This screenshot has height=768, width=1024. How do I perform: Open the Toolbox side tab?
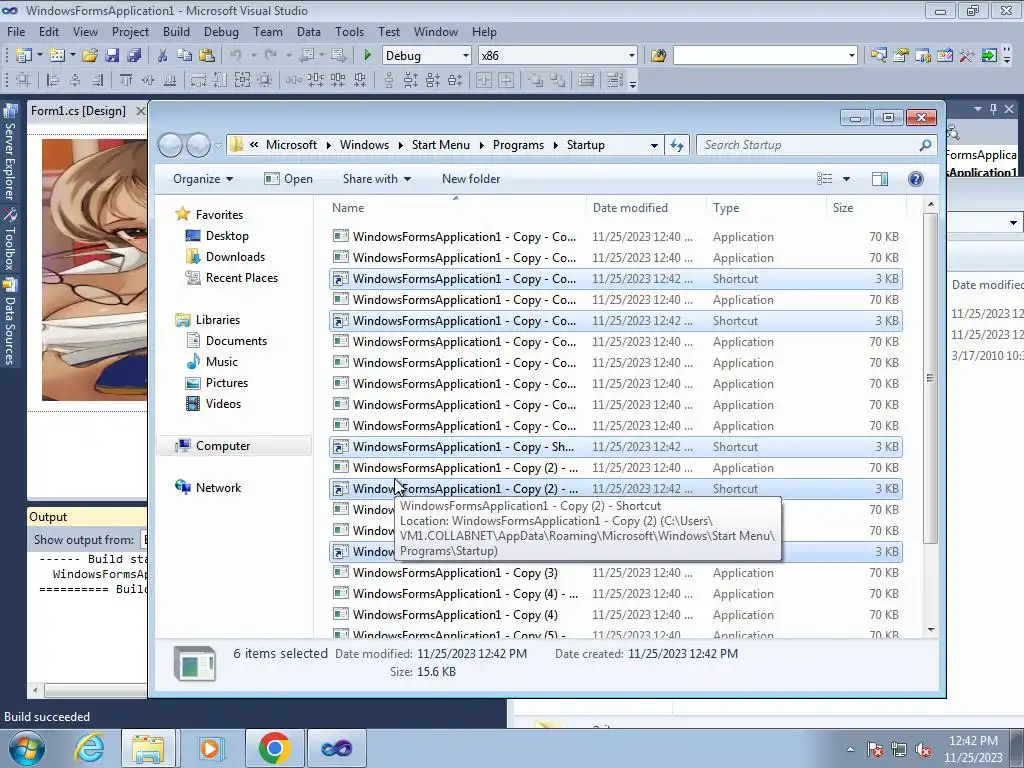[10, 240]
